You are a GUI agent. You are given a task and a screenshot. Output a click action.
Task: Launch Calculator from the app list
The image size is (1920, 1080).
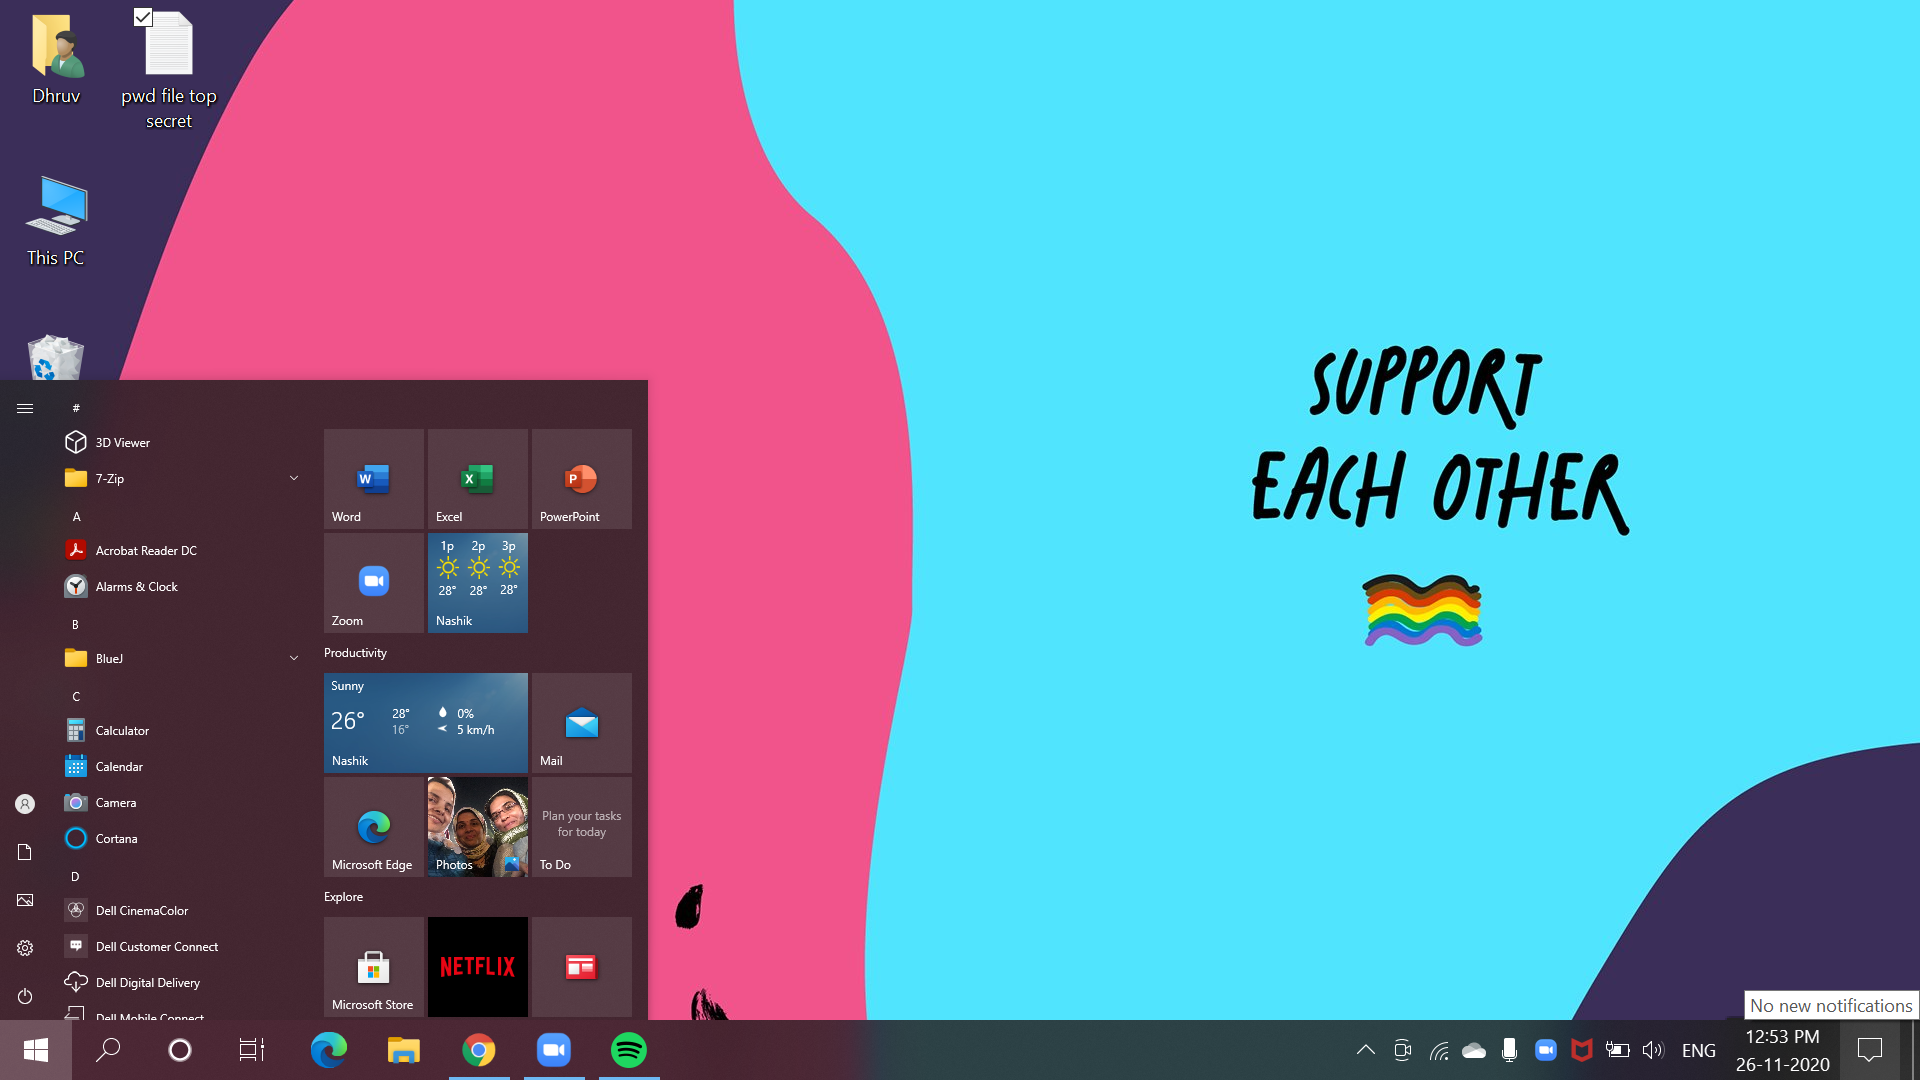point(182,730)
